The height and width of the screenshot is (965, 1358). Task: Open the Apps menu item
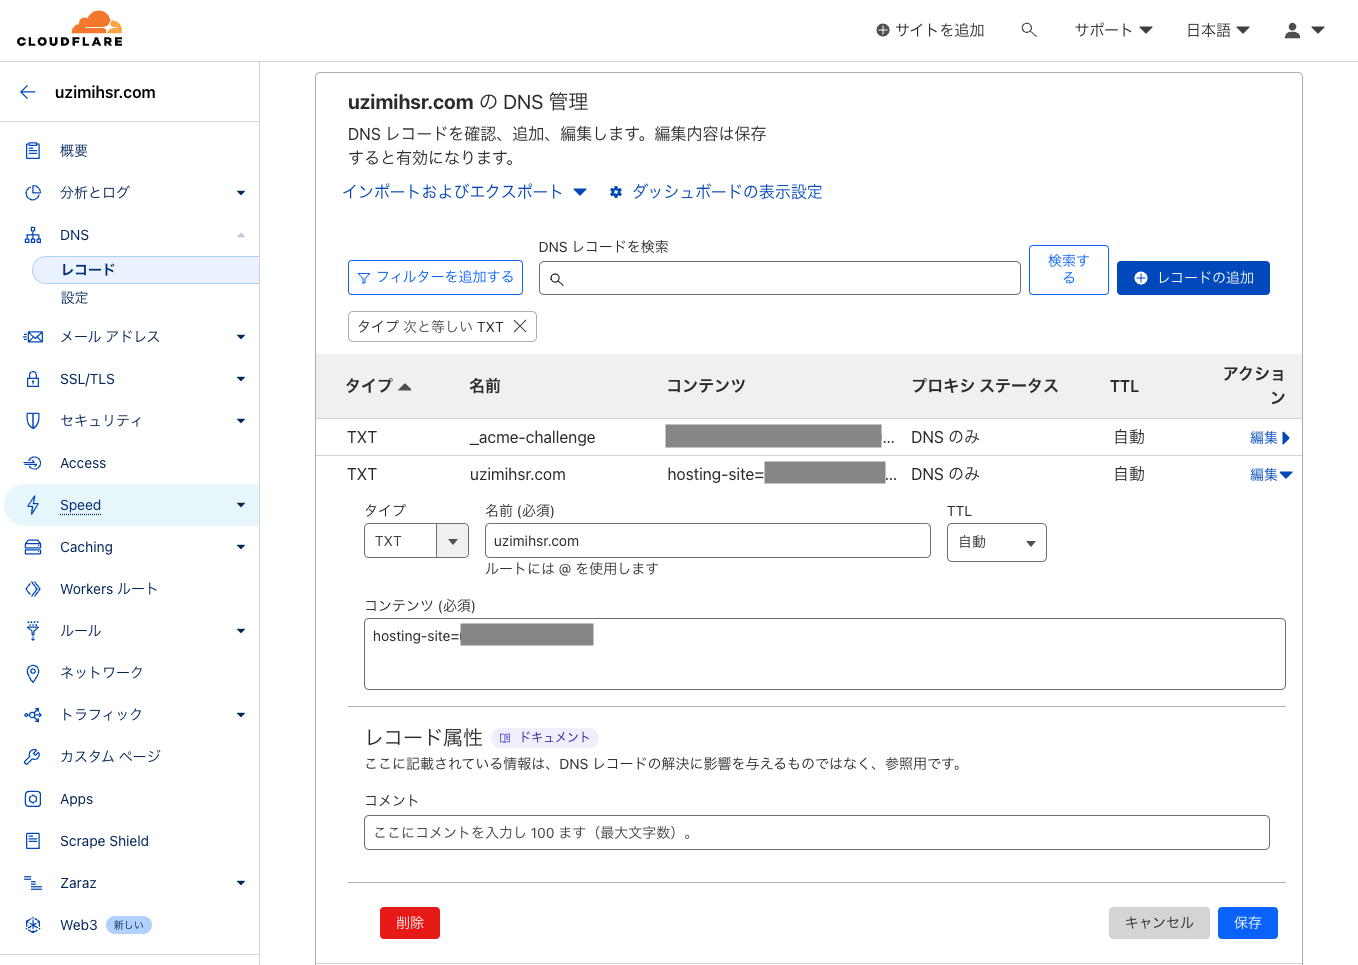tap(76, 799)
